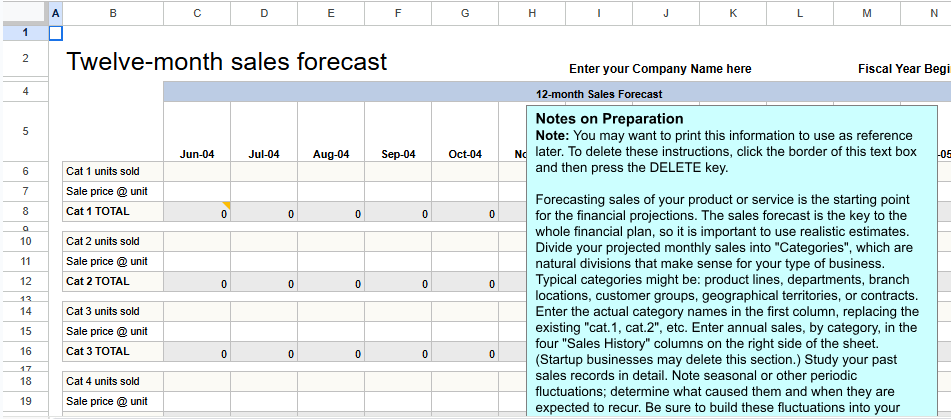Click Cat 1 units sold cell under Jul-04
Viewport: 951px width, 419px height.
point(264,172)
